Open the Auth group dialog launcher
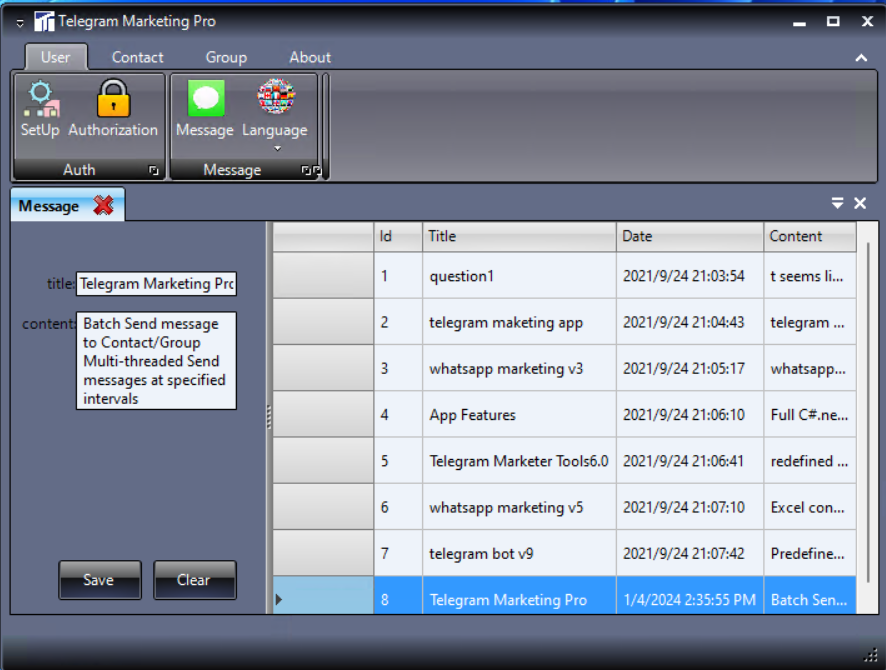 coord(154,171)
